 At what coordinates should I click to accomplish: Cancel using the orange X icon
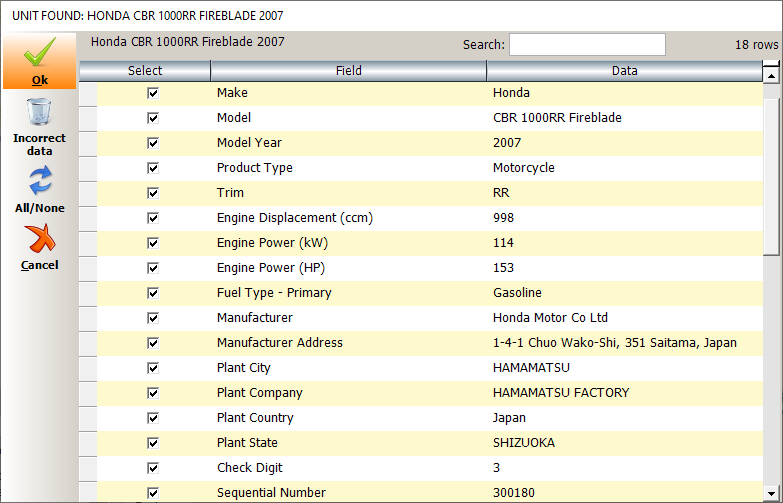point(40,238)
